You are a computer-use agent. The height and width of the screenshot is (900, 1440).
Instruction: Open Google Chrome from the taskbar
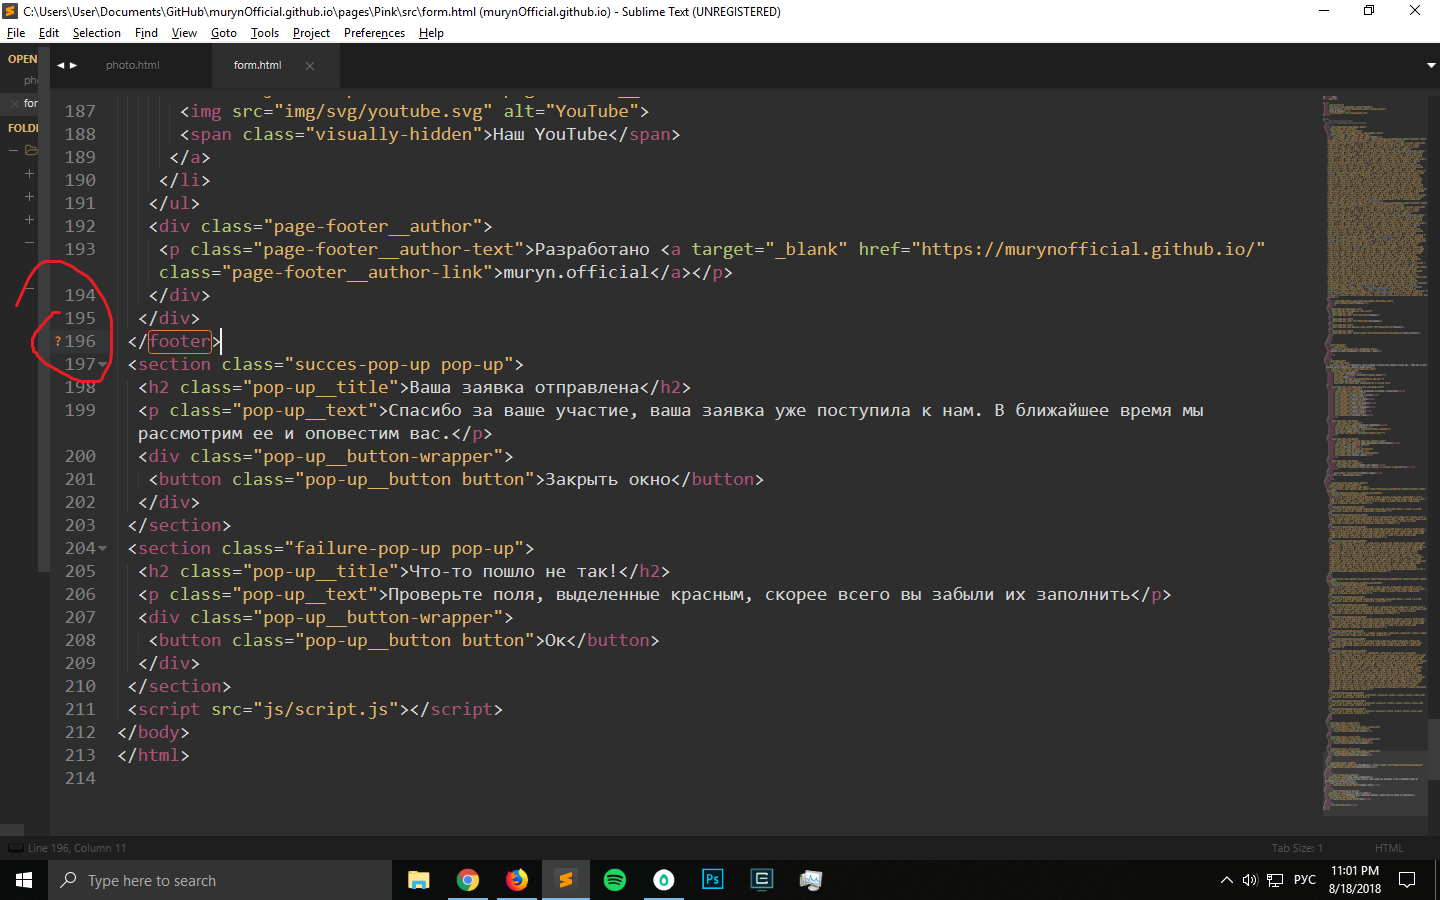click(x=468, y=880)
